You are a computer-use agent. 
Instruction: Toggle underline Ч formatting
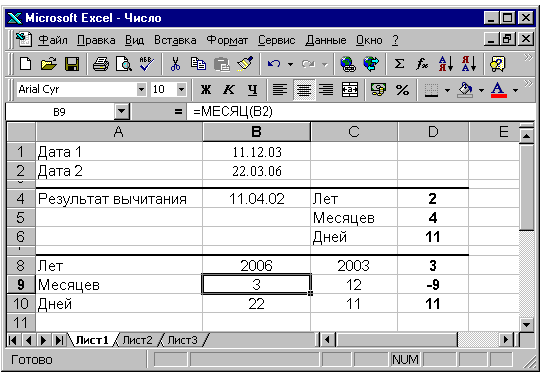[252, 90]
